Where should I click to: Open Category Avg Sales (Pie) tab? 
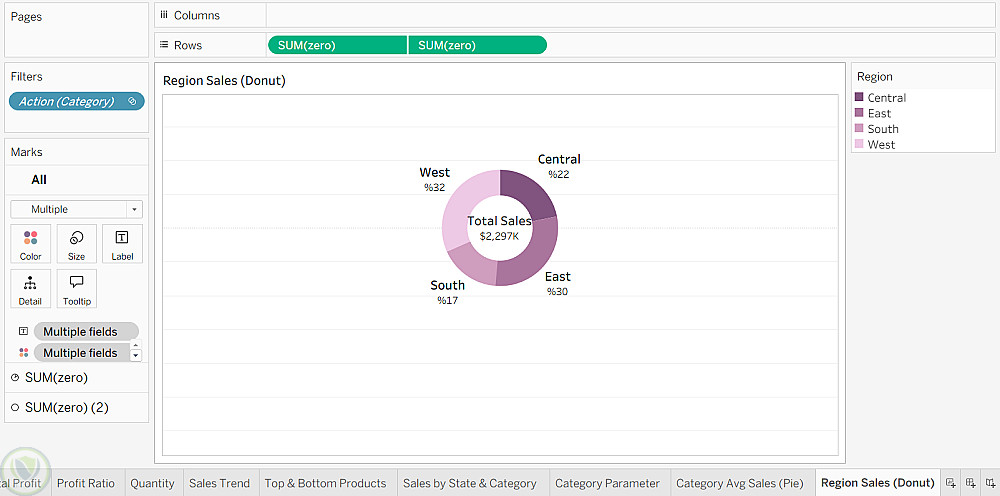pyautogui.click(x=740, y=483)
